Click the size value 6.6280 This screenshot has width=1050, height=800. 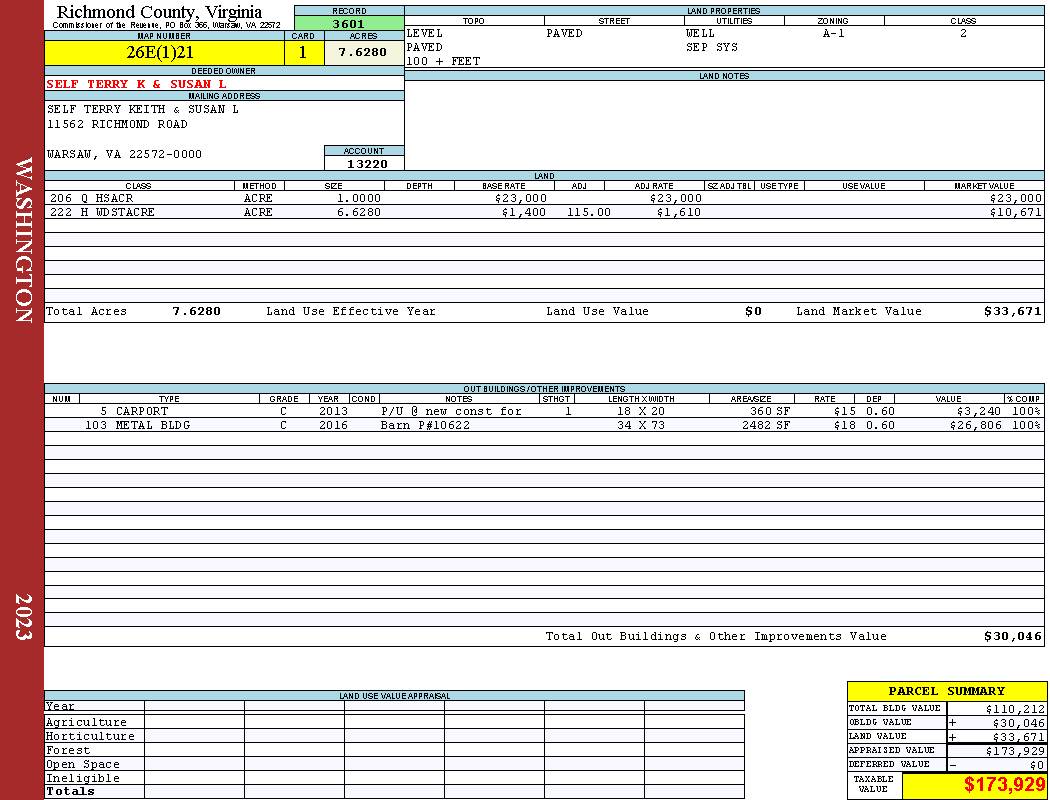[358, 212]
